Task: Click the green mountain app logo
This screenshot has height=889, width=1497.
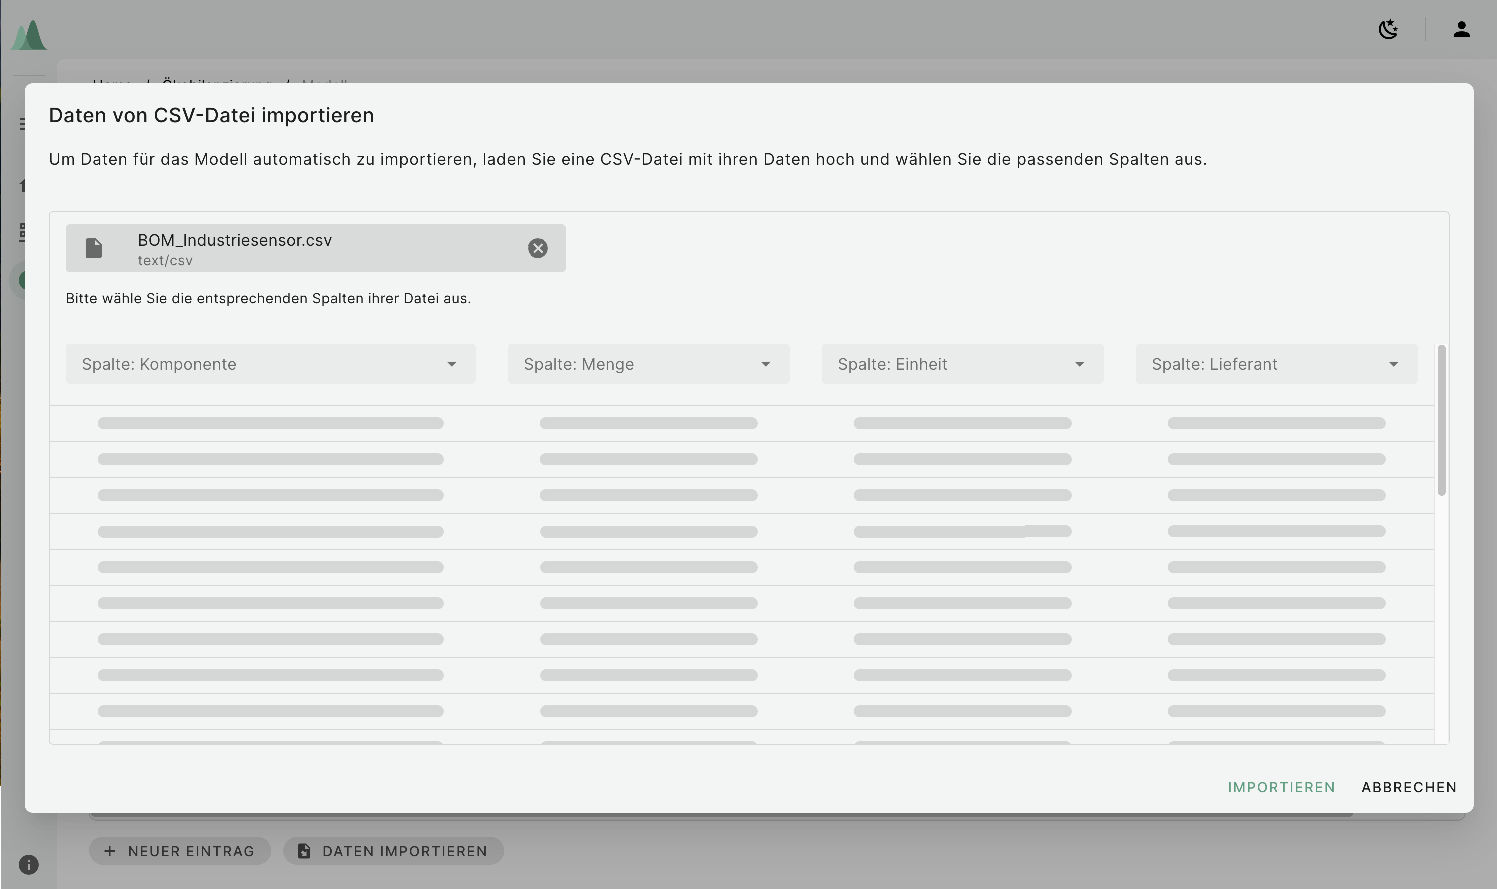Action: [x=29, y=36]
